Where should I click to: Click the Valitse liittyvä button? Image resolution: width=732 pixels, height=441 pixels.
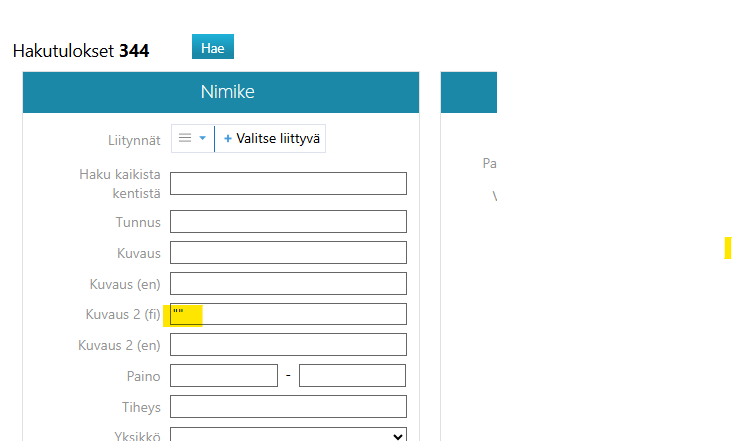(x=270, y=139)
